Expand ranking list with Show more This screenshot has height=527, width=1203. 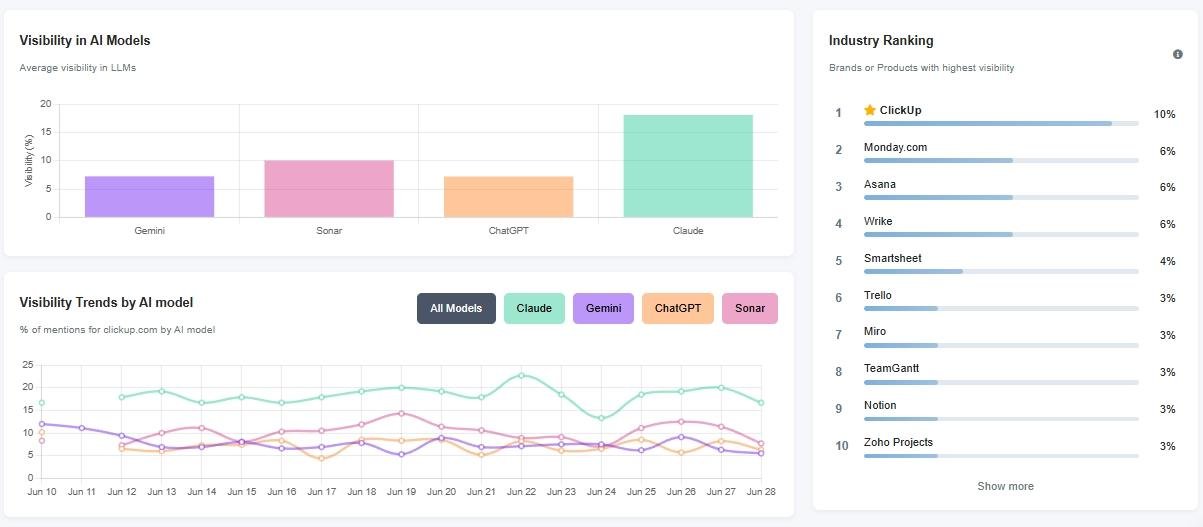click(x=1005, y=486)
